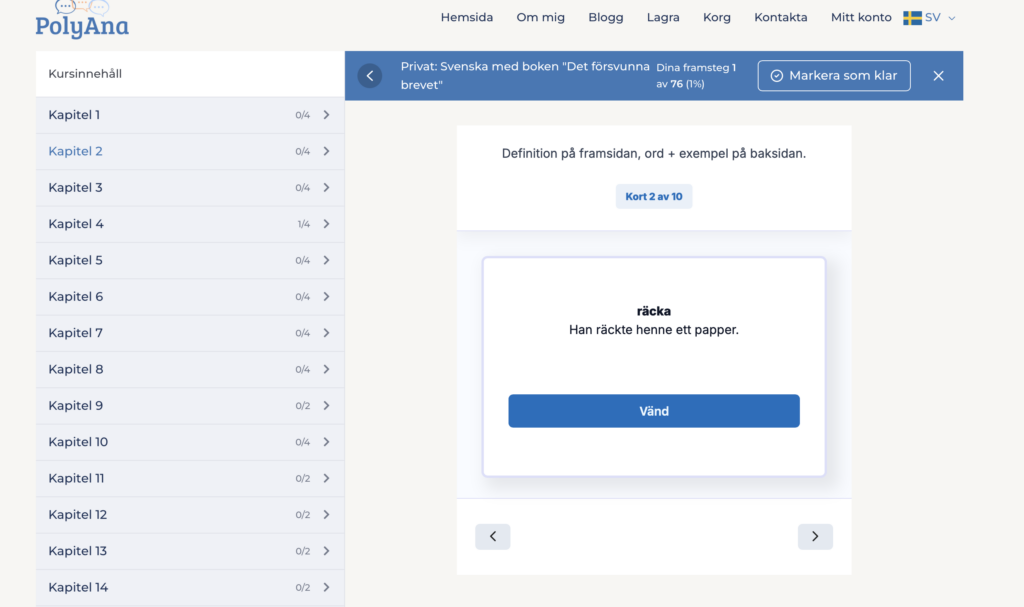Click the Swedish flag icon
This screenshot has width=1024, height=607.
(912, 18)
